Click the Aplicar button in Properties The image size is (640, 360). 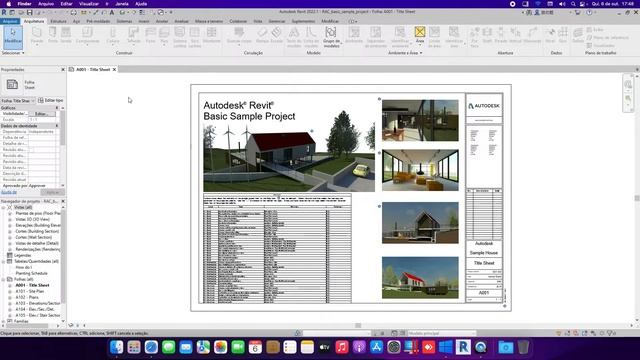53,192
